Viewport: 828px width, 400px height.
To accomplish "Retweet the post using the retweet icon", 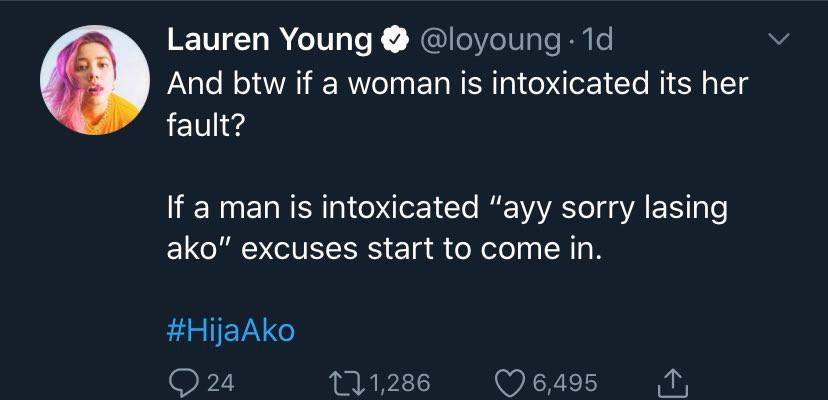I will tap(346, 382).
